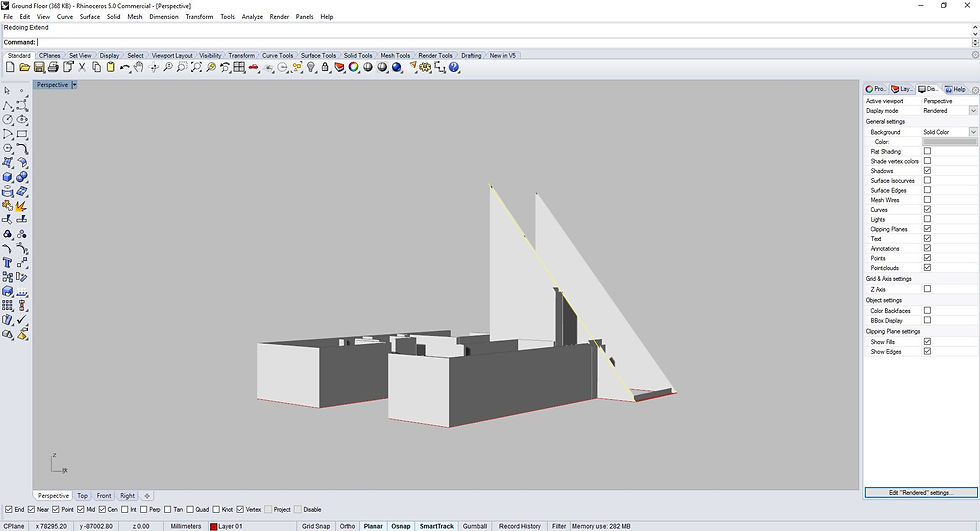Toggle Grid Snap in status bar
This screenshot has width=980, height=531.
point(316,526)
